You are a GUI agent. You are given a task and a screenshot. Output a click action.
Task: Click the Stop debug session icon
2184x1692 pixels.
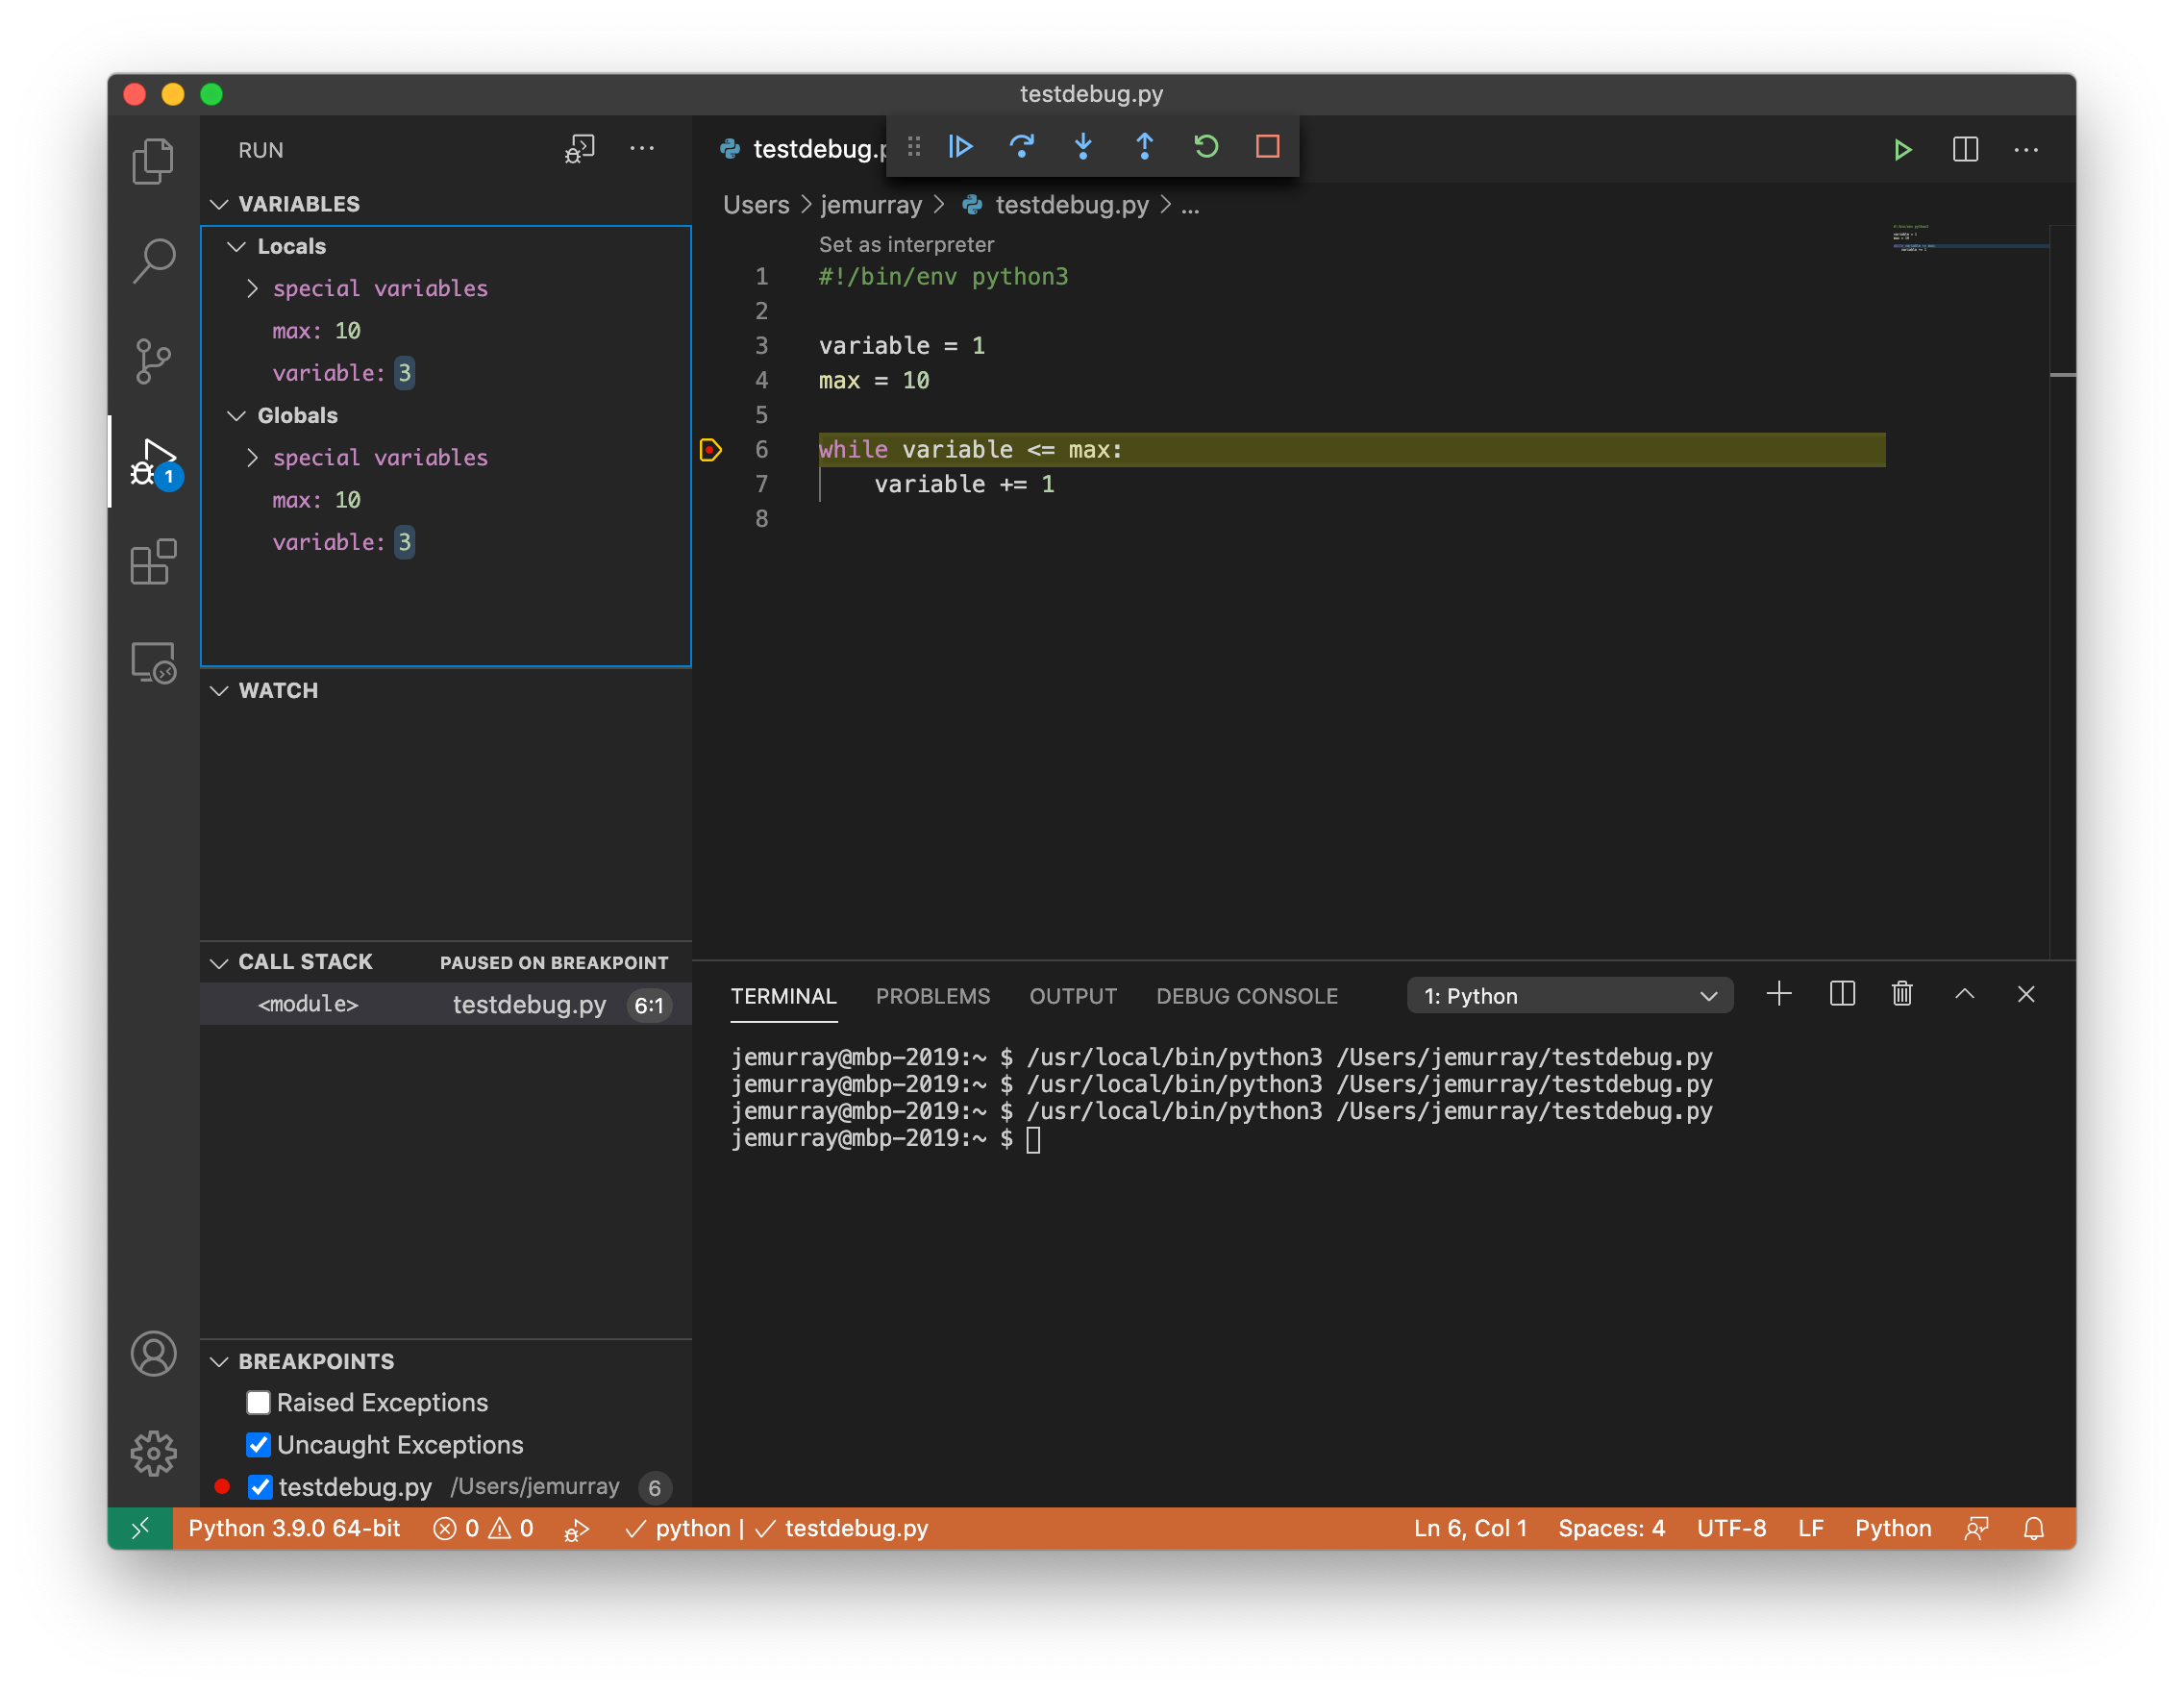pos(1269,149)
